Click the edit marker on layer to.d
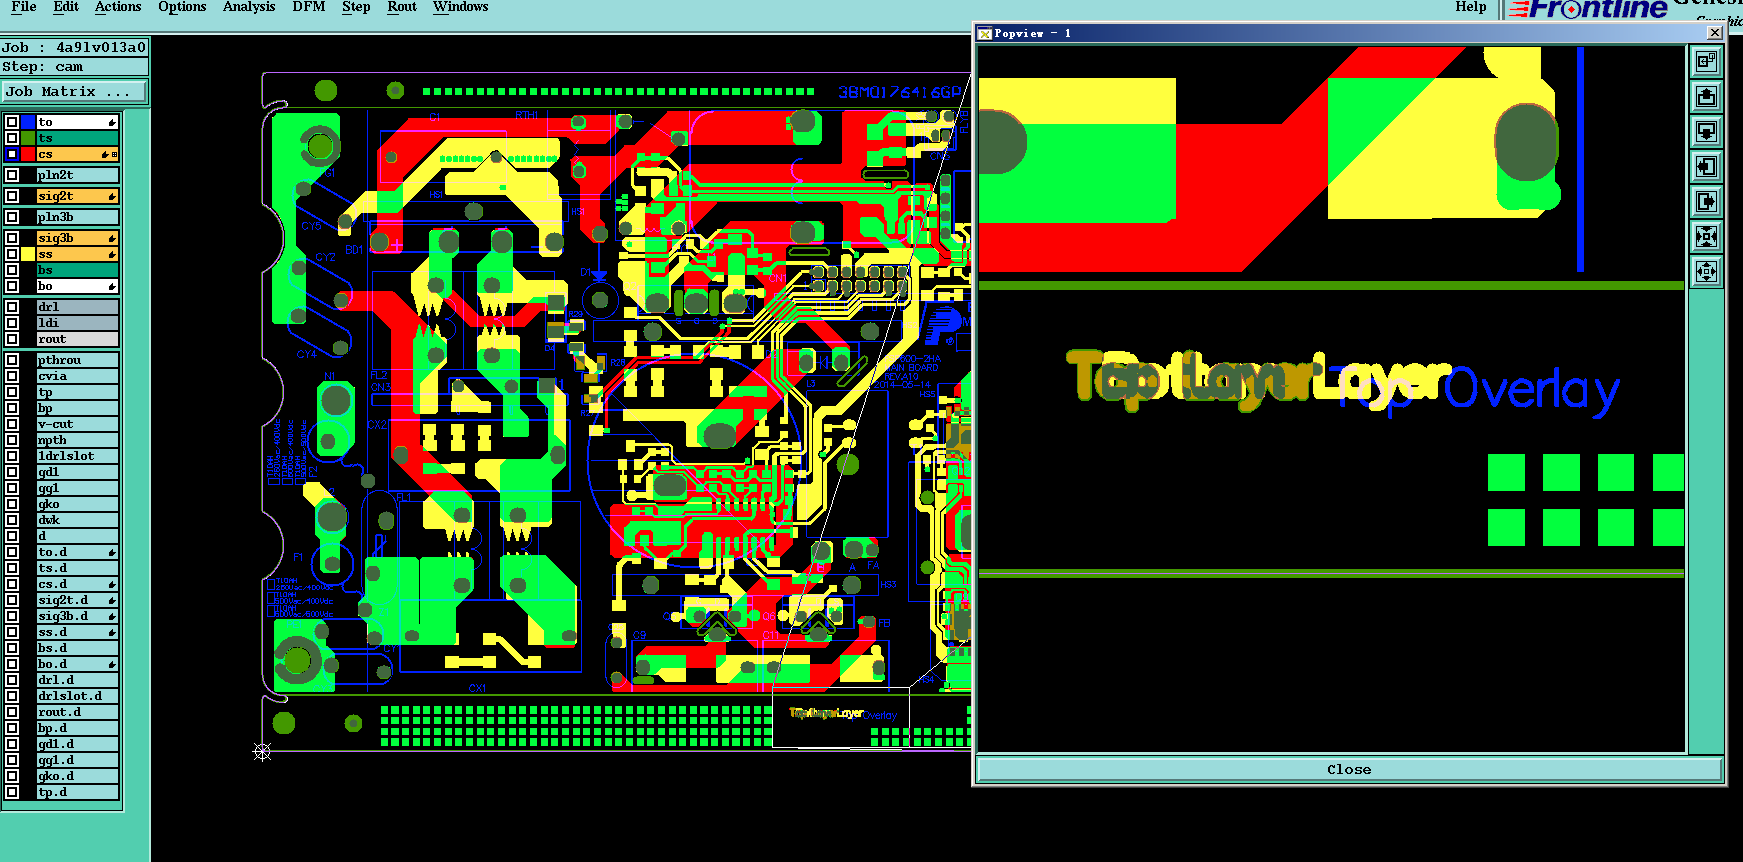Screen dimensions: 1743x862 112,552
